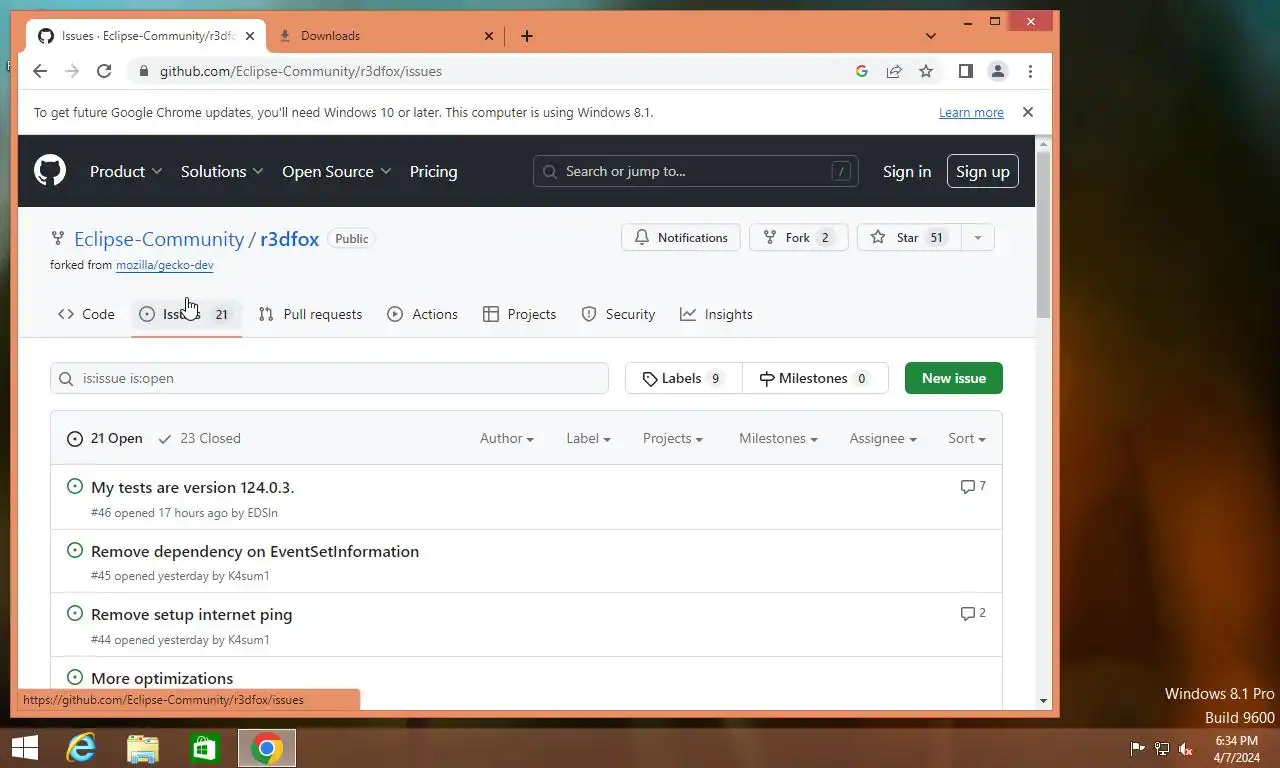This screenshot has width=1280, height=768.
Task: Expand the Product menu
Action: pos(126,171)
